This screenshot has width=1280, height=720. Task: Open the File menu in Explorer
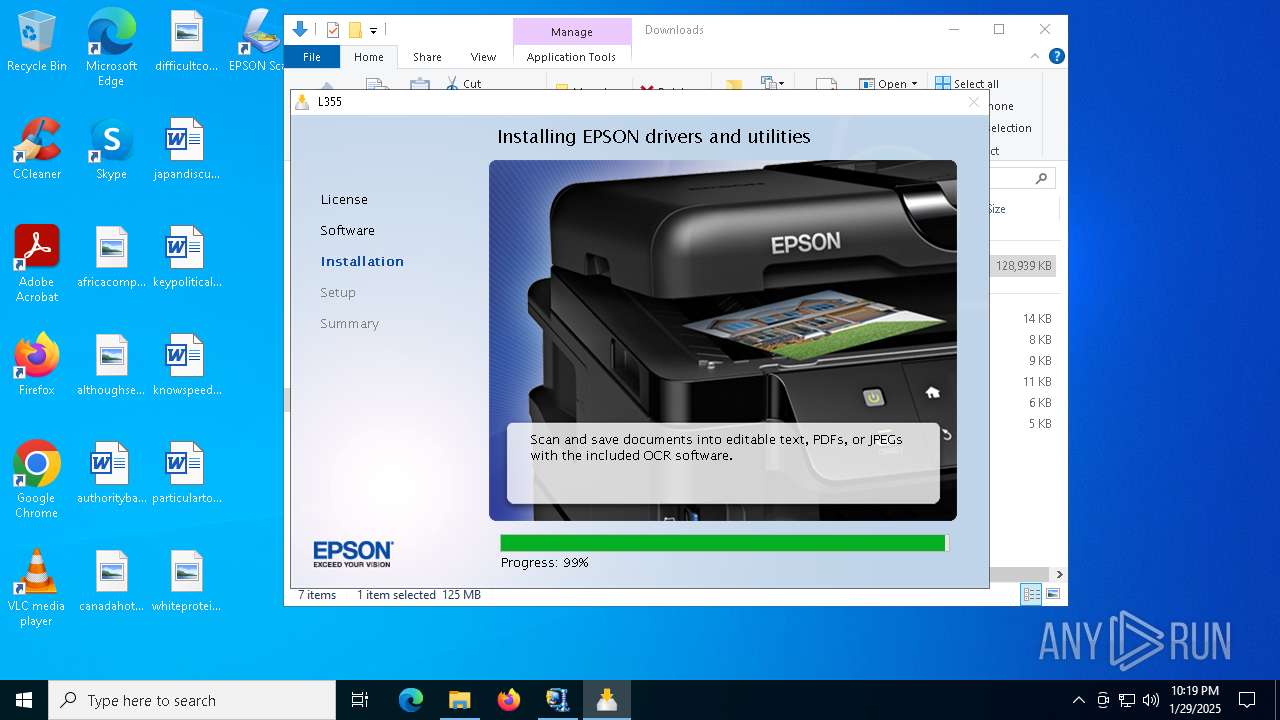click(x=312, y=57)
